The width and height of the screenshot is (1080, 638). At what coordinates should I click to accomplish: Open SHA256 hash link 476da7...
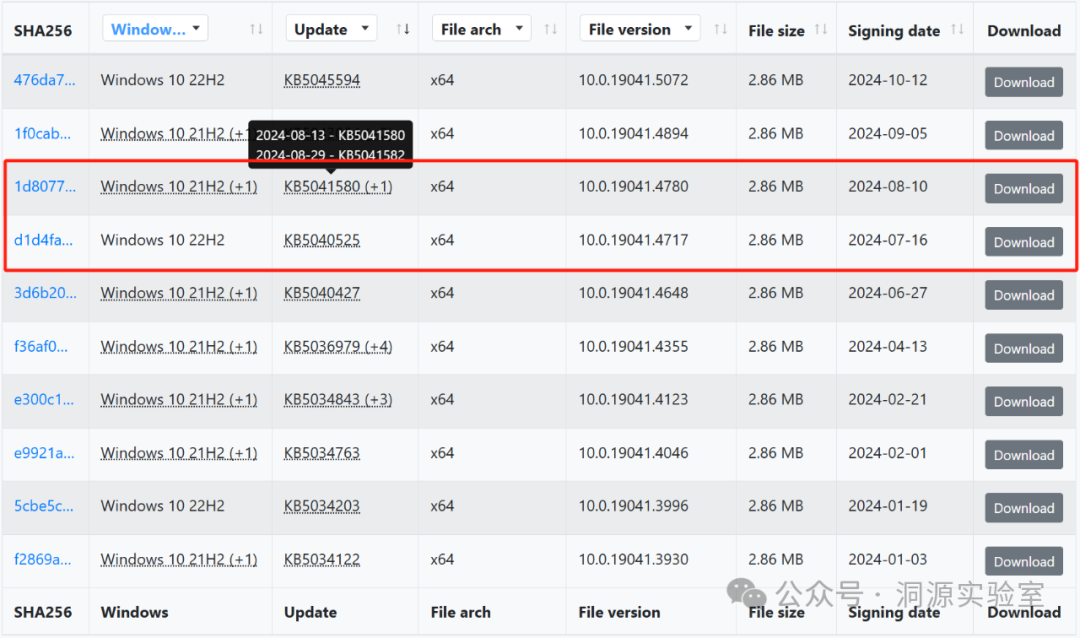[x=45, y=80]
